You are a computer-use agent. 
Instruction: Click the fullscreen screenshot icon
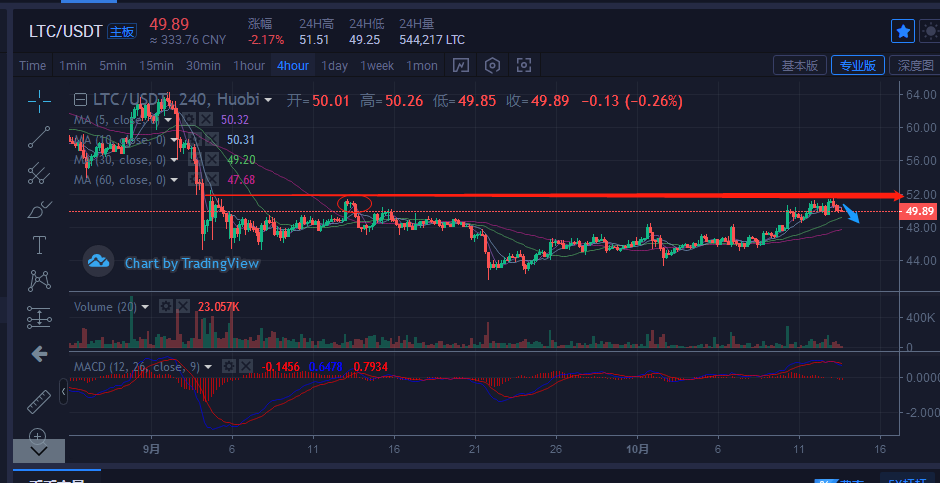(x=524, y=65)
